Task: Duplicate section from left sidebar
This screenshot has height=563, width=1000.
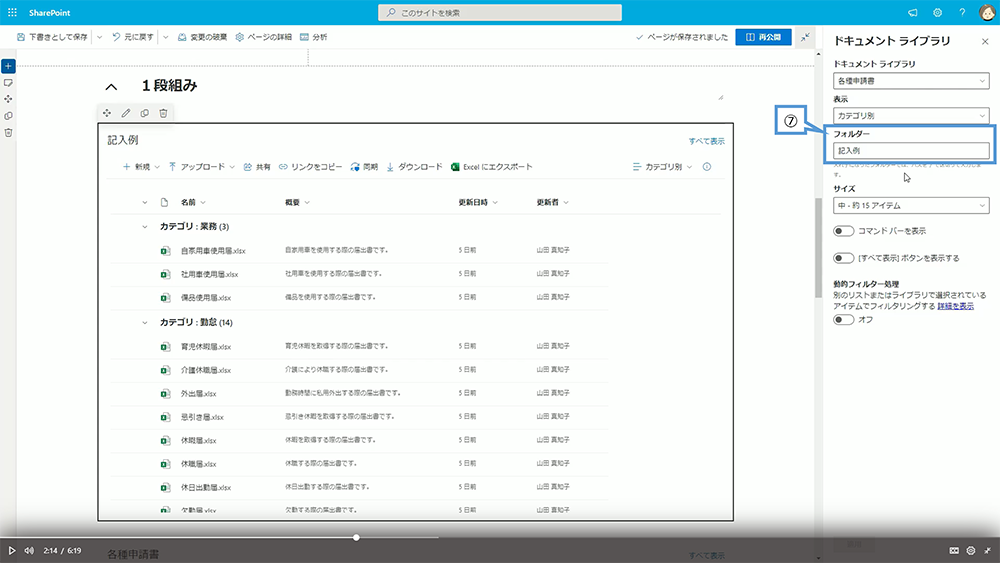Action: [8, 116]
